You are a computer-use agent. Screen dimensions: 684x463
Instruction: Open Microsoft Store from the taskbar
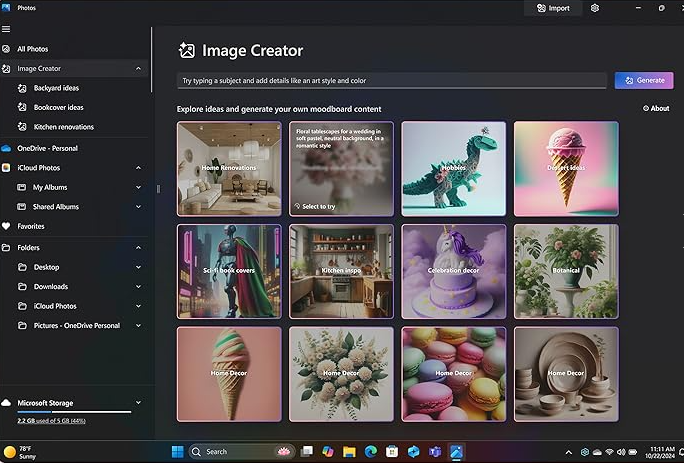click(392, 452)
